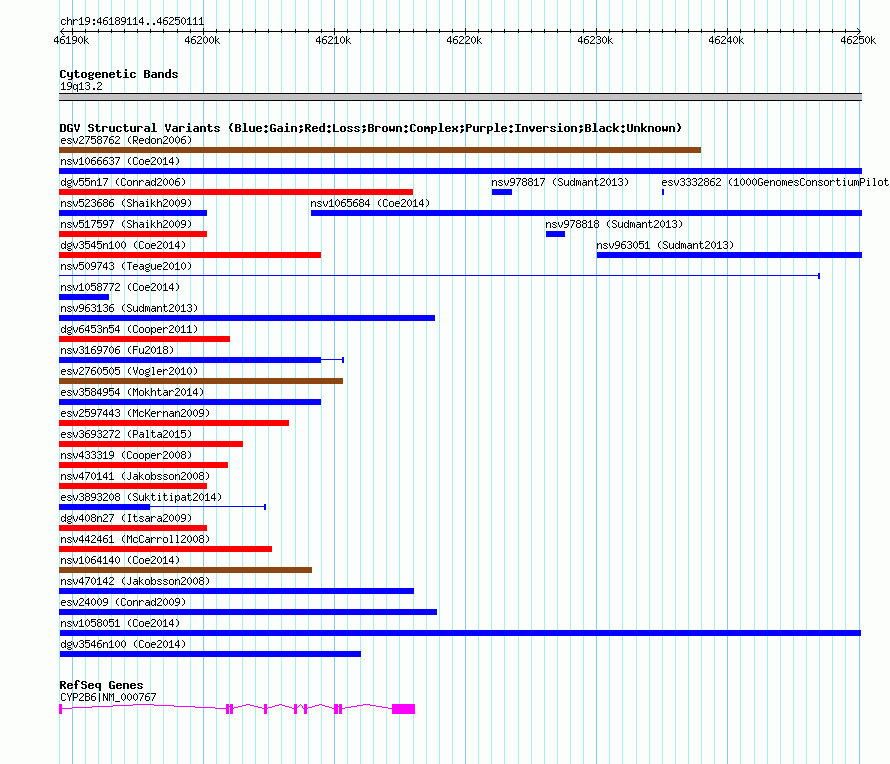Click the red dgv6453n54 loss bar

(x=144, y=339)
